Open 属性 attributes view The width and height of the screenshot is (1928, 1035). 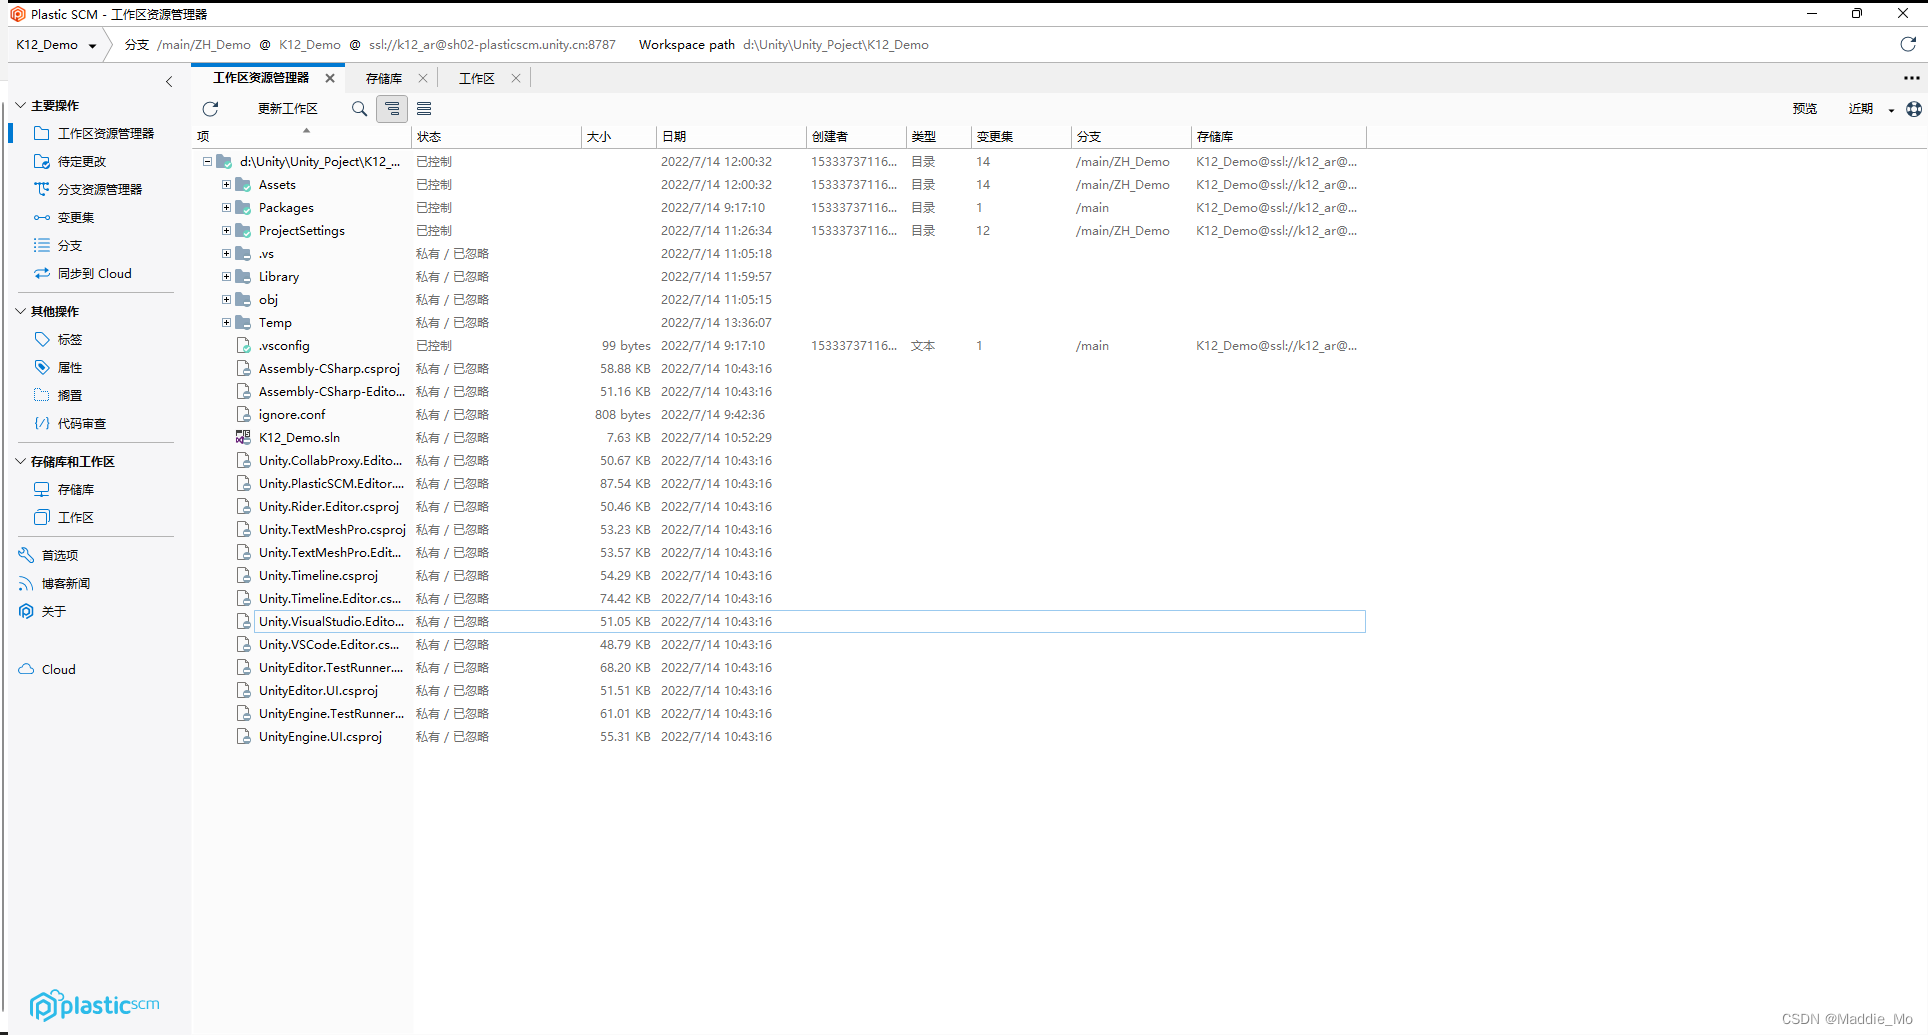pos(58,367)
